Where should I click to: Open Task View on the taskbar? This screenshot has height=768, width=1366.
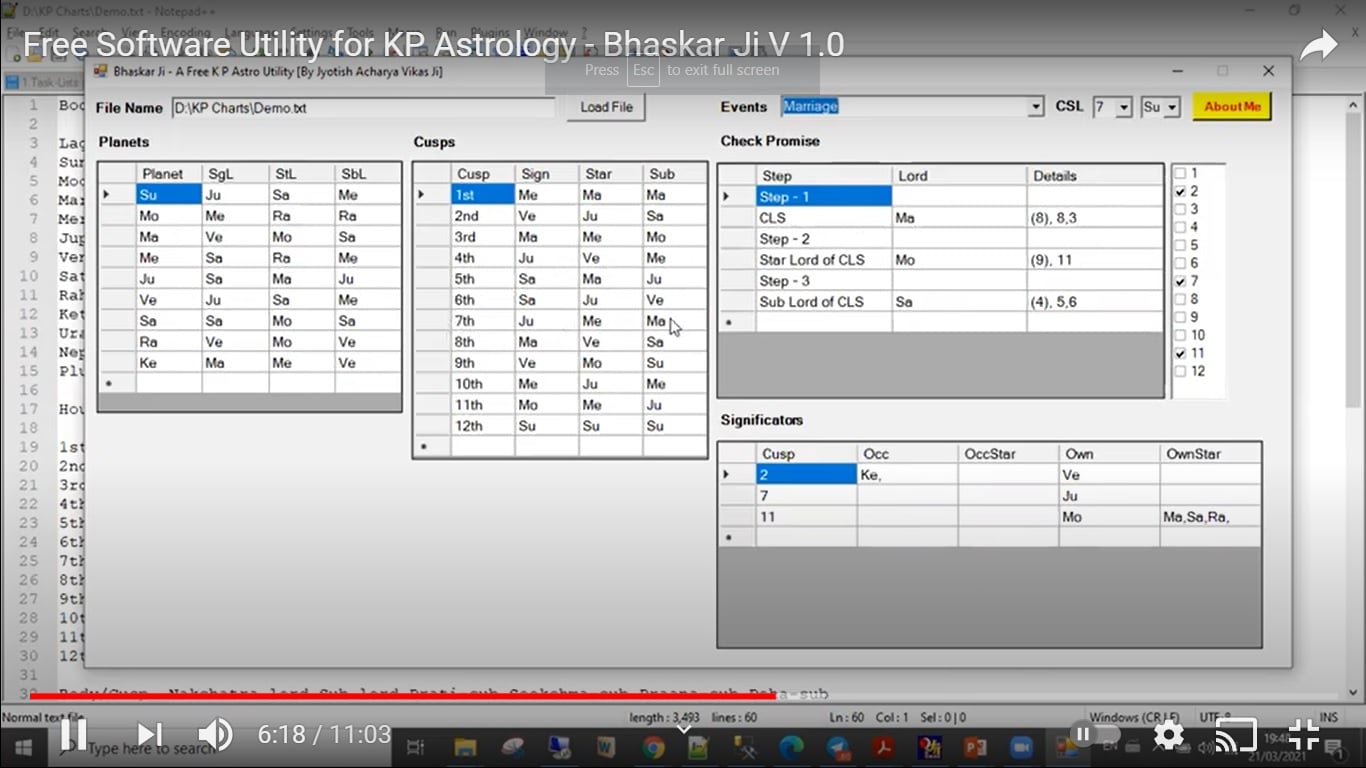pyautogui.click(x=416, y=748)
